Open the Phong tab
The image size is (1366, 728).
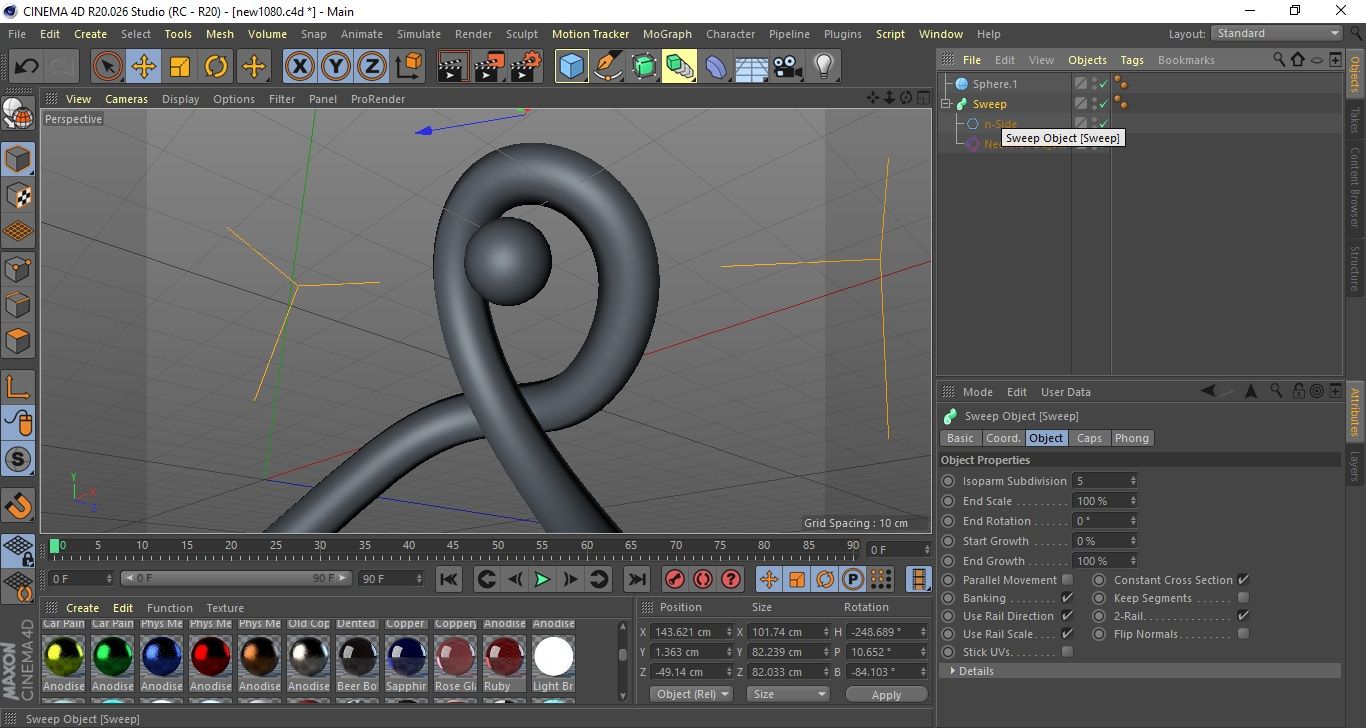(1132, 438)
